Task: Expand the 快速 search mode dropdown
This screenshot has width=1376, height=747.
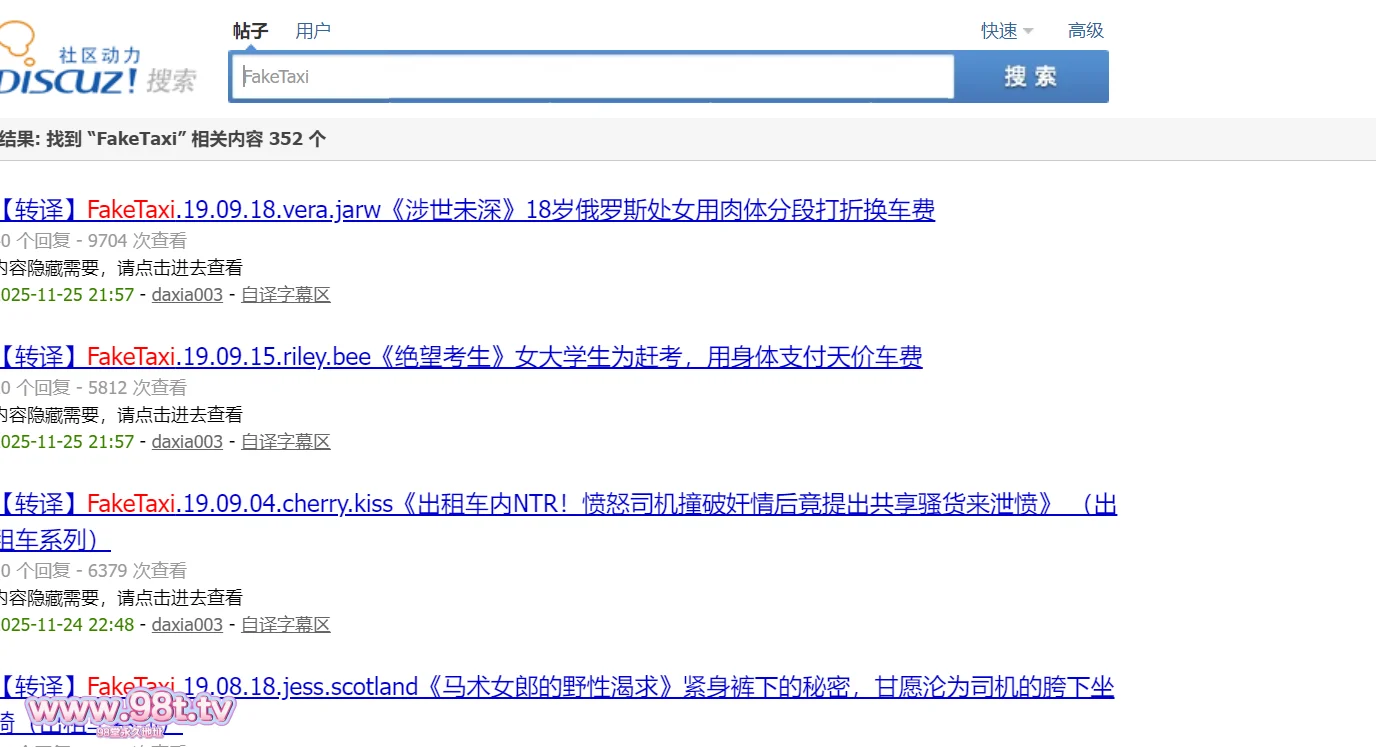Action: [1006, 31]
